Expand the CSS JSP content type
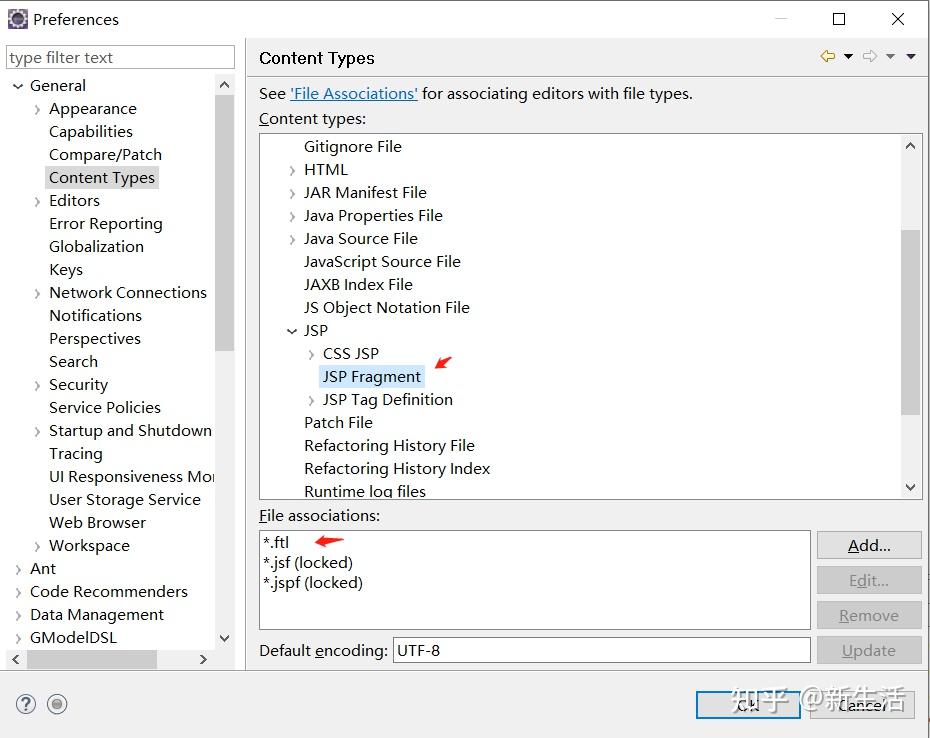Screen dimensions: 930x738 click(x=312, y=354)
